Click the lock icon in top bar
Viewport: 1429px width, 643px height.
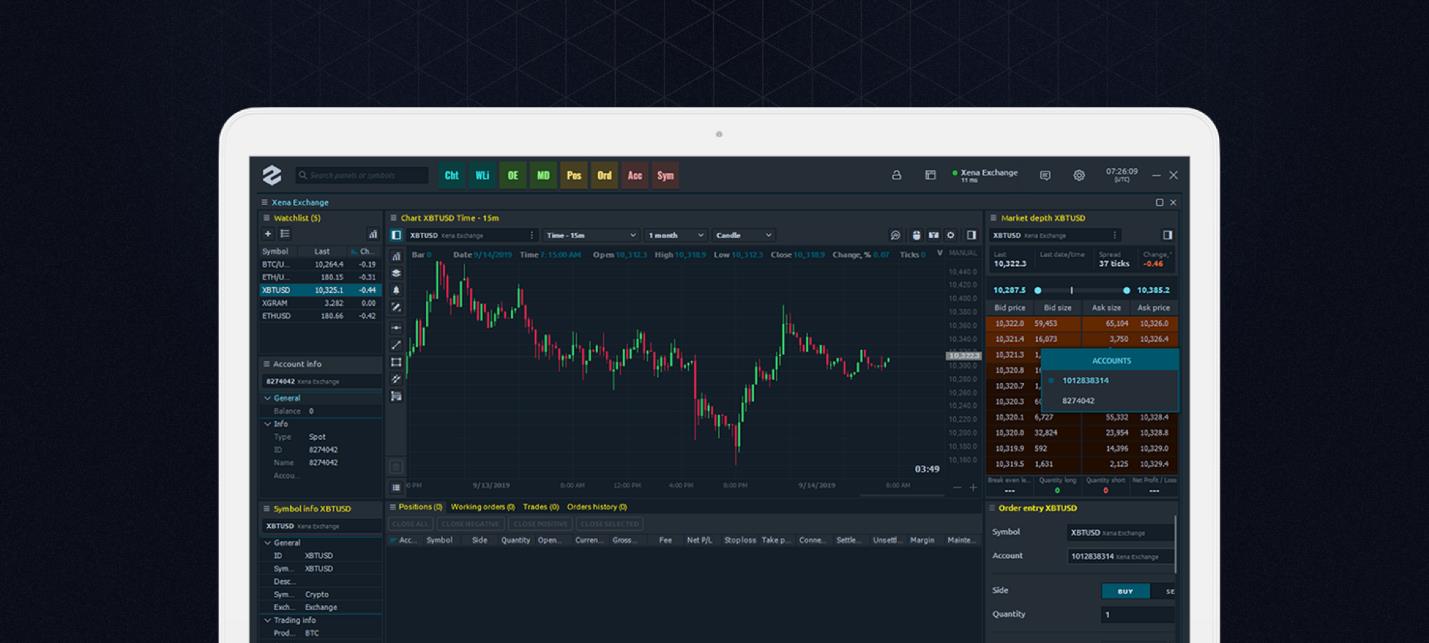coord(896,175)
